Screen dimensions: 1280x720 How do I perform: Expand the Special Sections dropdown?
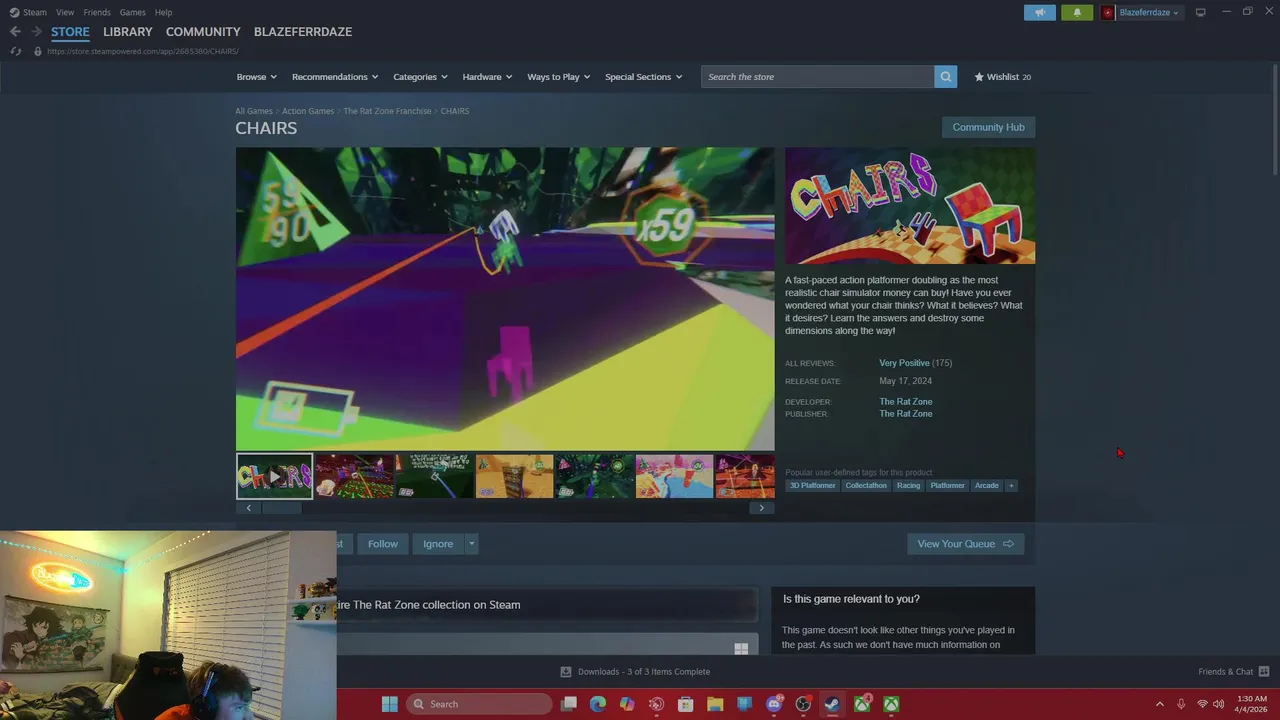[x=643, y=77]
